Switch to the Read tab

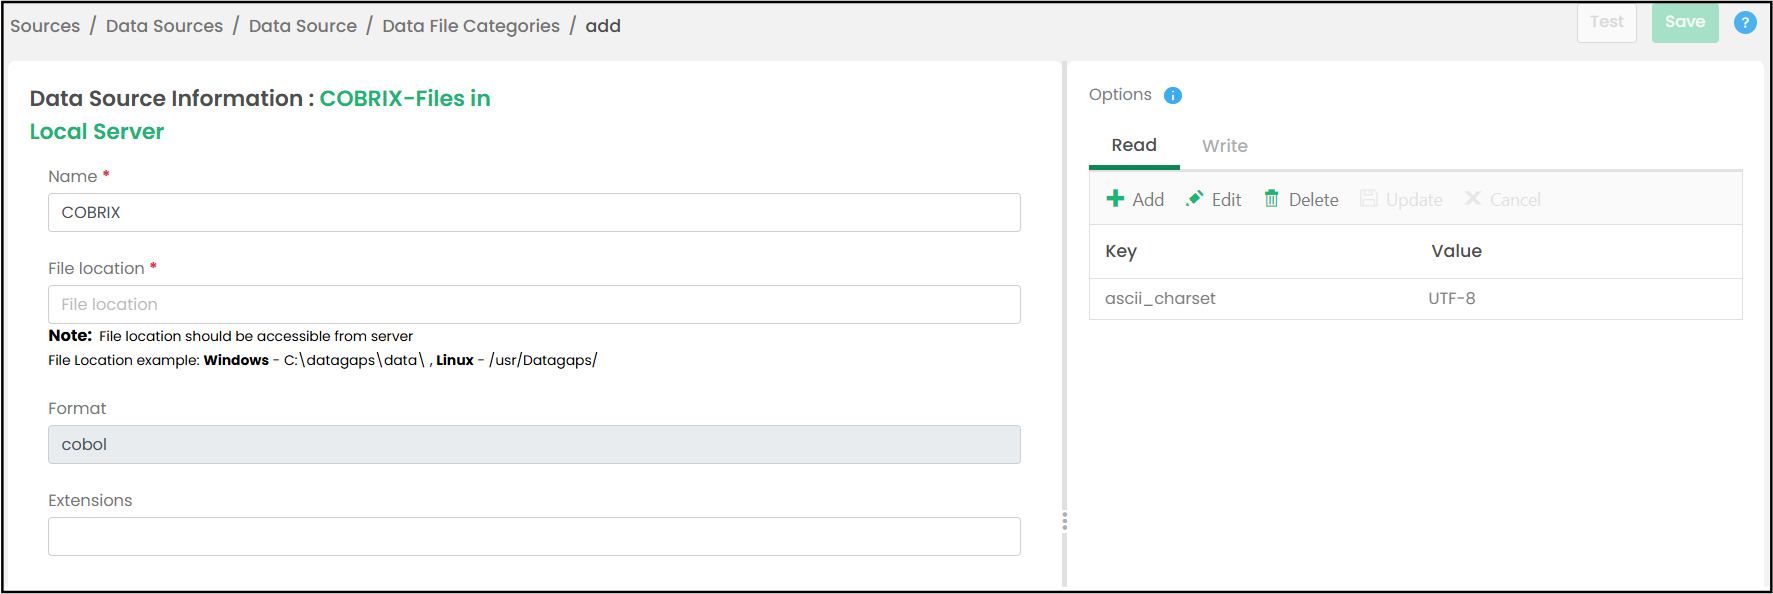(1134, 146)
